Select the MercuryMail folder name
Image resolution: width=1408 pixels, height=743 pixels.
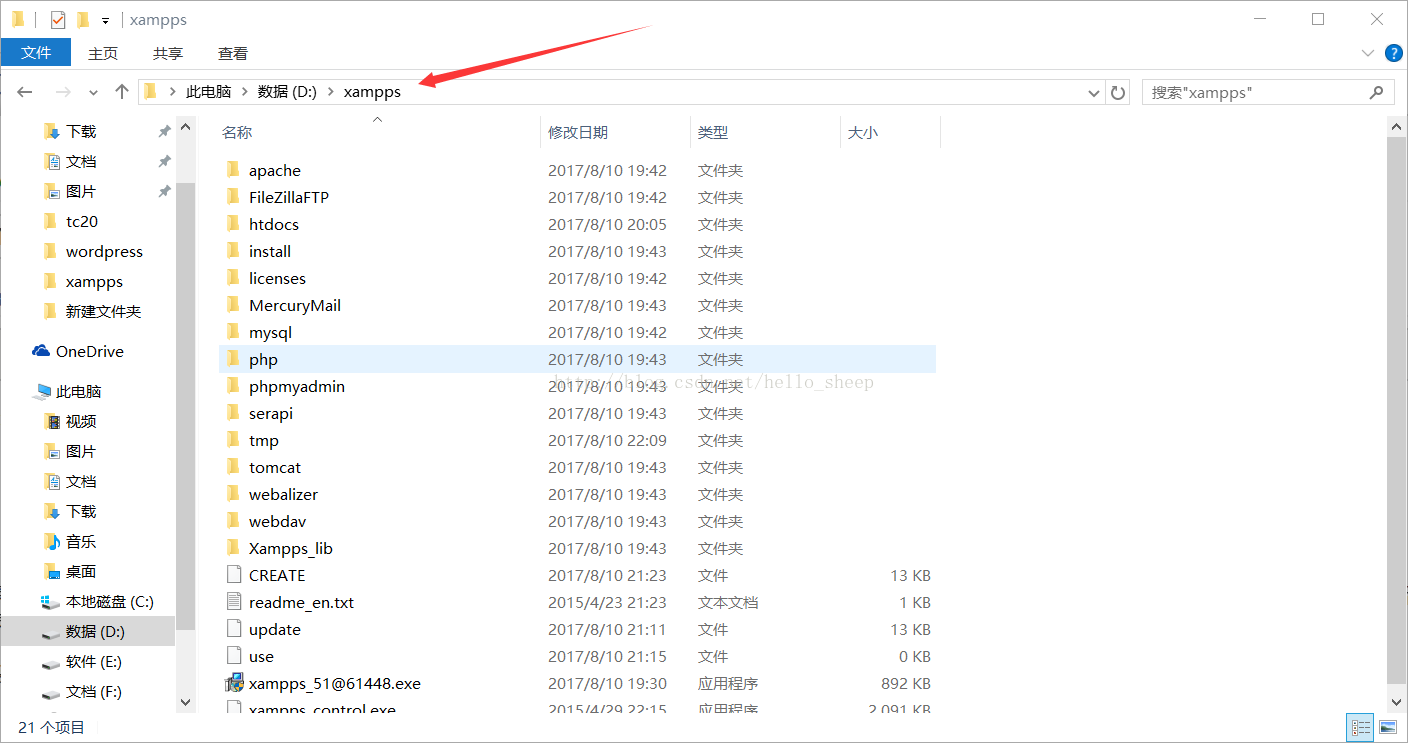click(x=295, y=305)
